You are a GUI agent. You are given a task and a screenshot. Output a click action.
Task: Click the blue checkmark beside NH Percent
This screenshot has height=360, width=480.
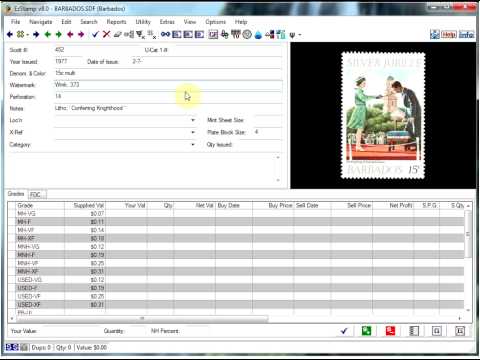coord(344,331)
